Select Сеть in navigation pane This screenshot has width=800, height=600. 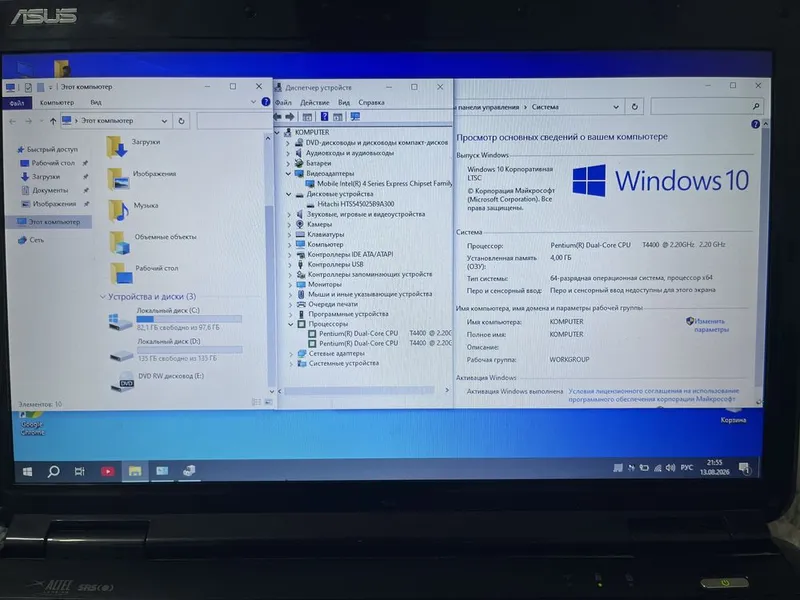pos(31,240)
